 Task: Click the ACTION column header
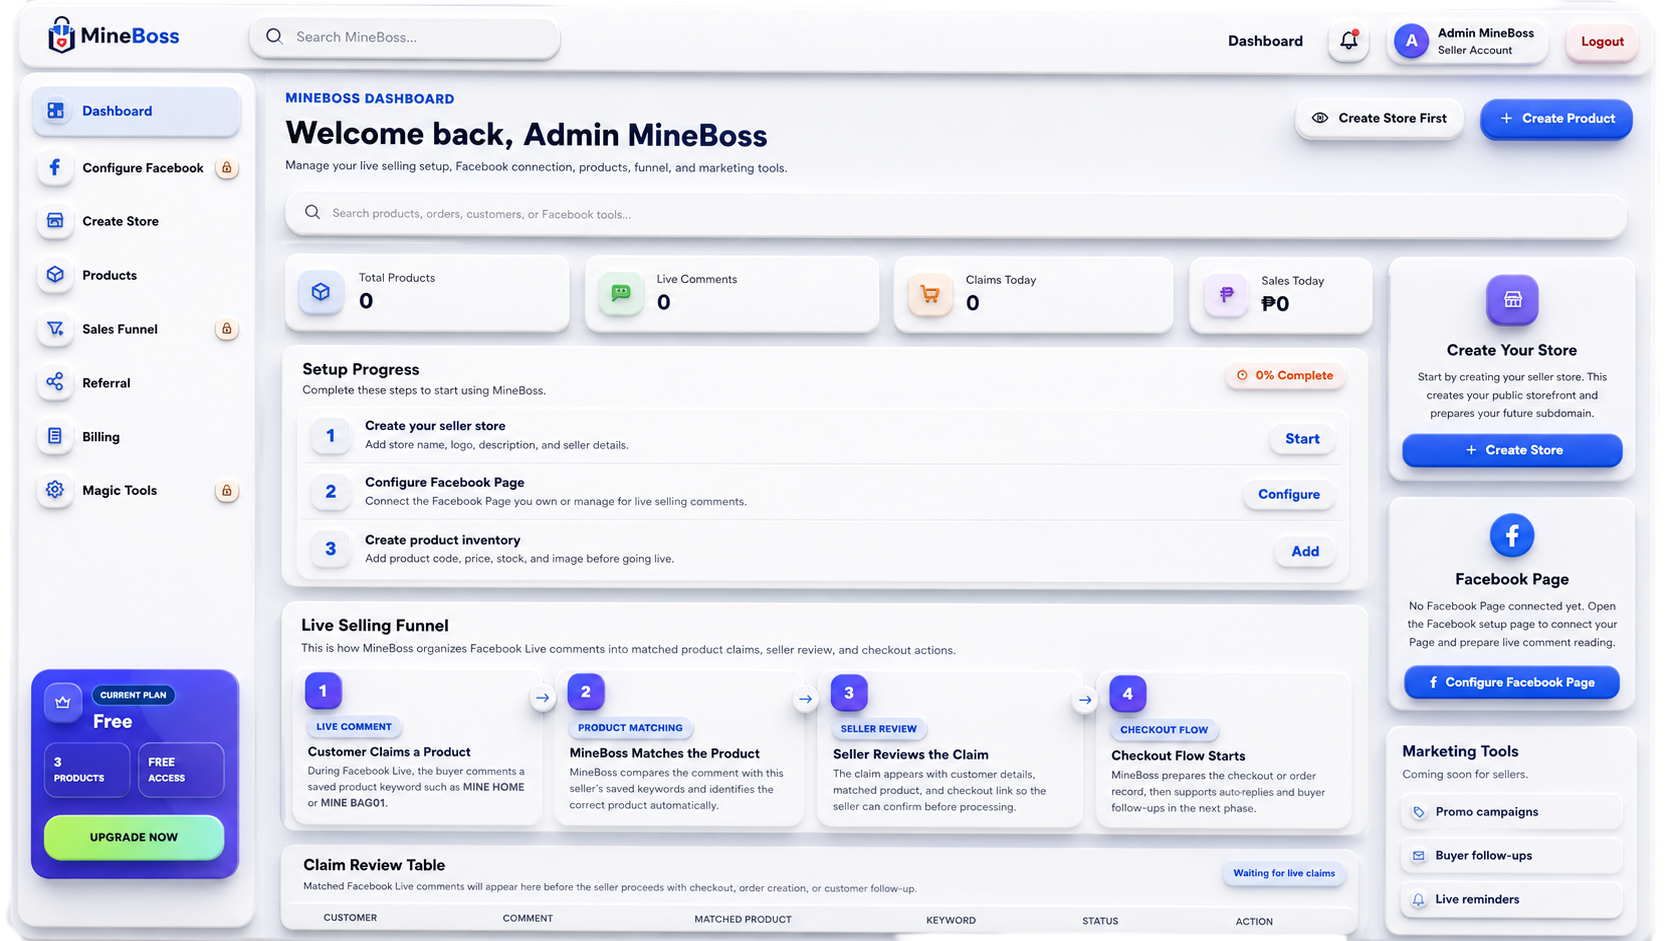click(x=1254, y=922)
